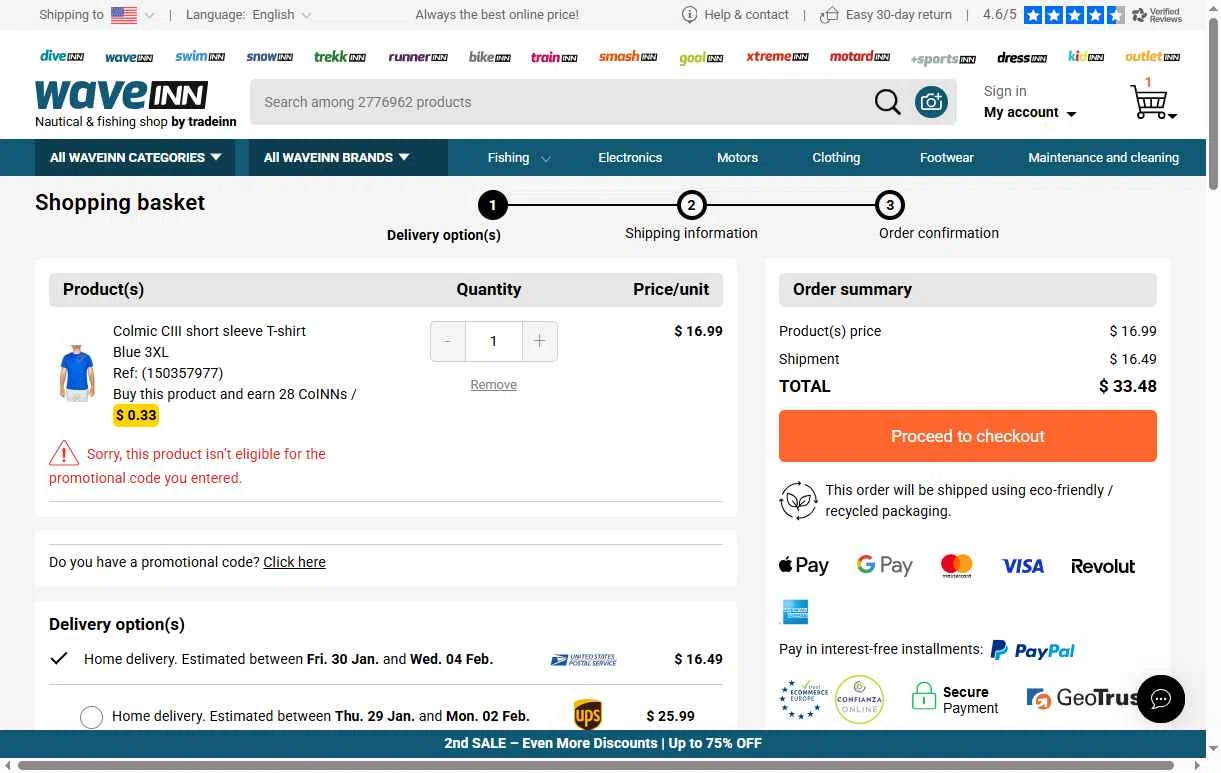Image resolution: width=1221 pixels, height=773 pixels.
Task: Open the Electronics menu
Action: [x=630, y=157]
